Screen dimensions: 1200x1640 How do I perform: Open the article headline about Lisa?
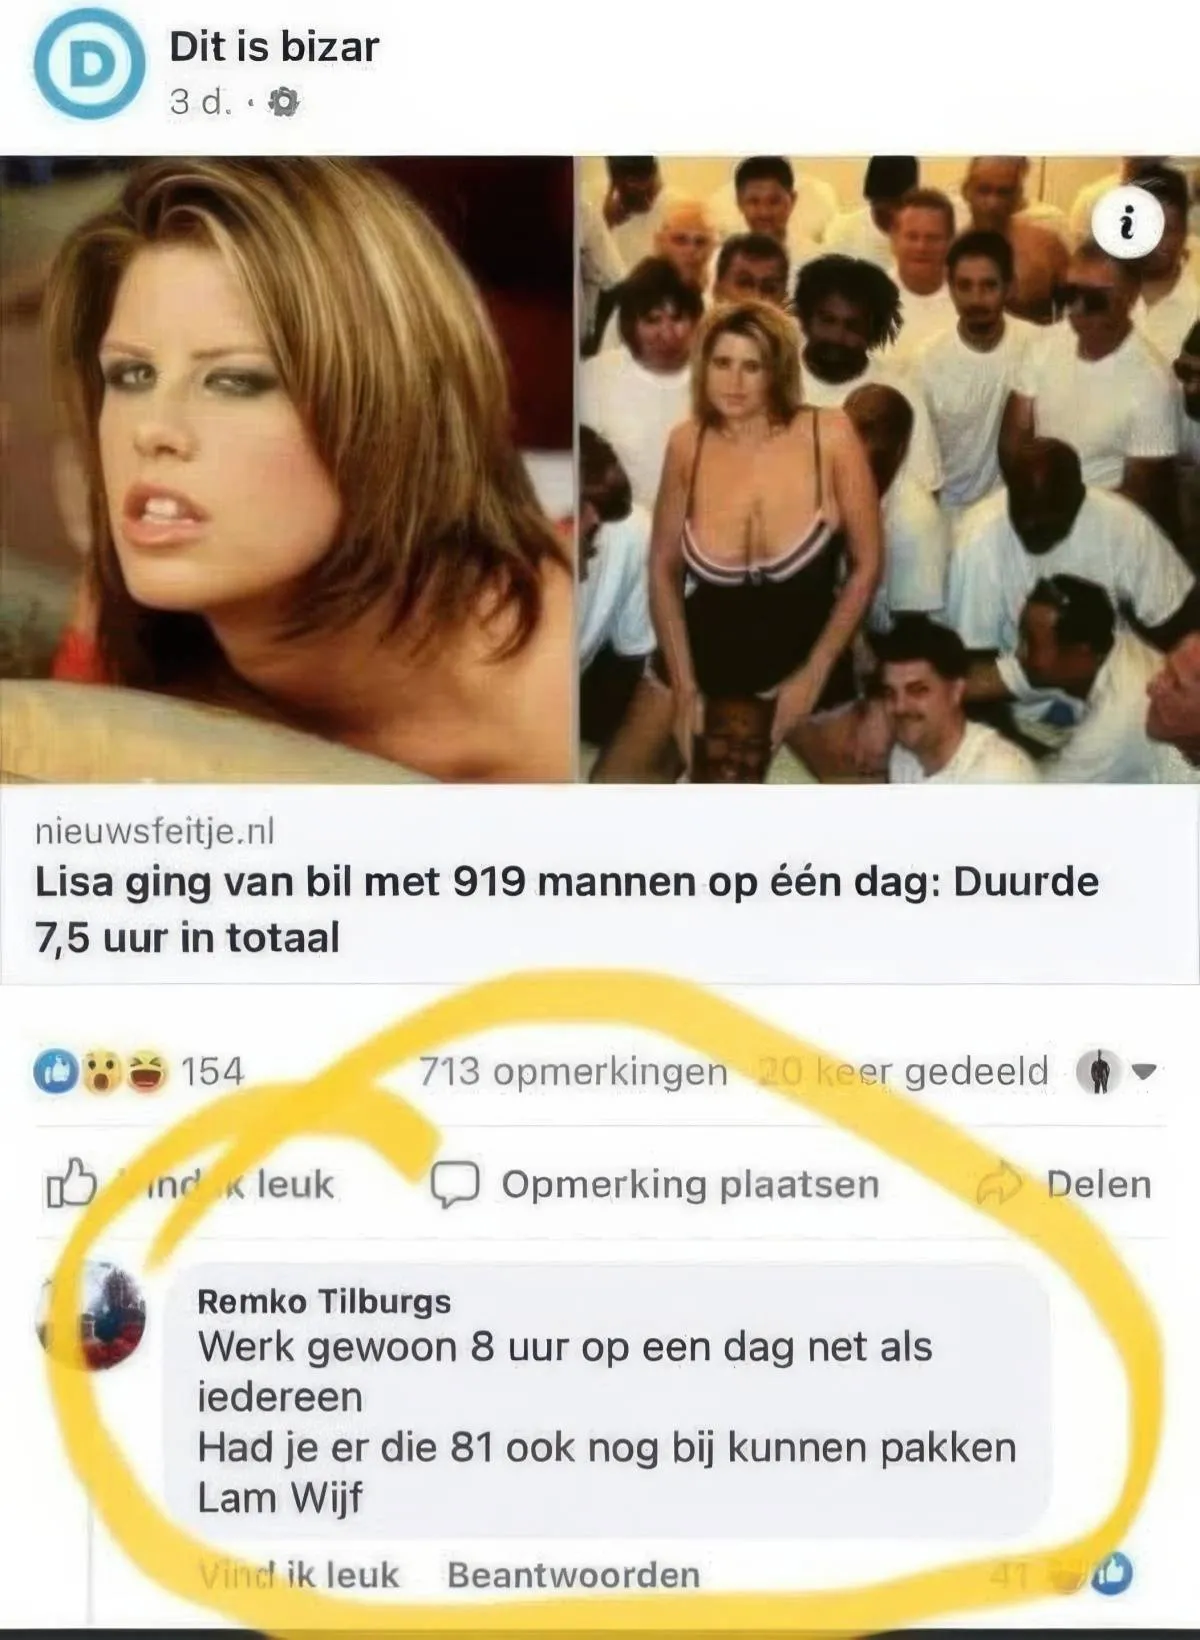(x=567, y=909)
